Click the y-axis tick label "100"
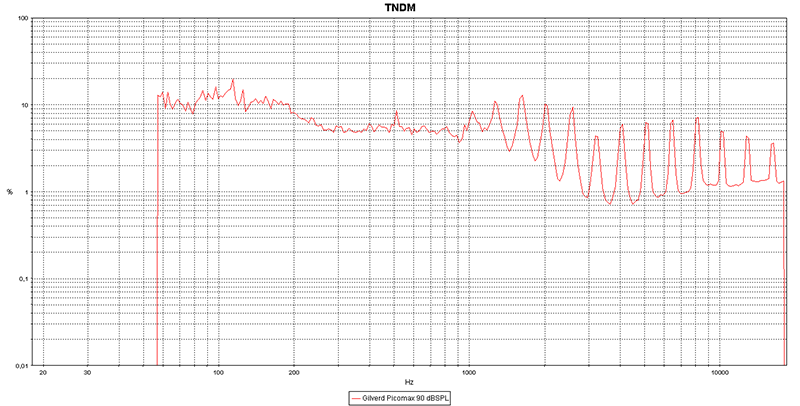Image resolution: width=800 pixels, height=406 pixels. coord(22,19)
